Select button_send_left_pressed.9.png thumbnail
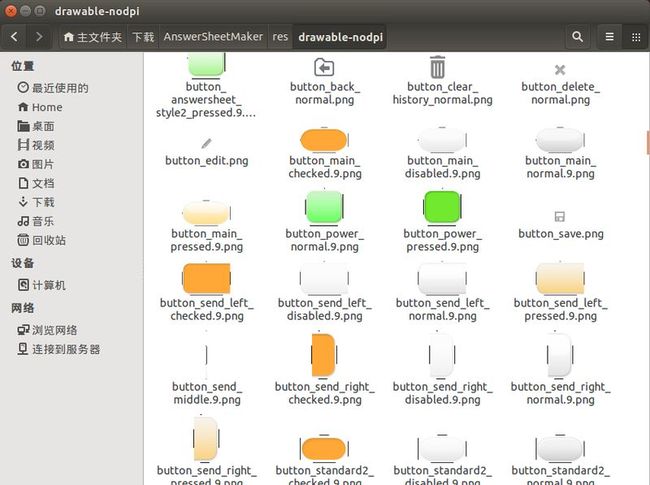Screen dimensions: 650x485 point(560,278)
